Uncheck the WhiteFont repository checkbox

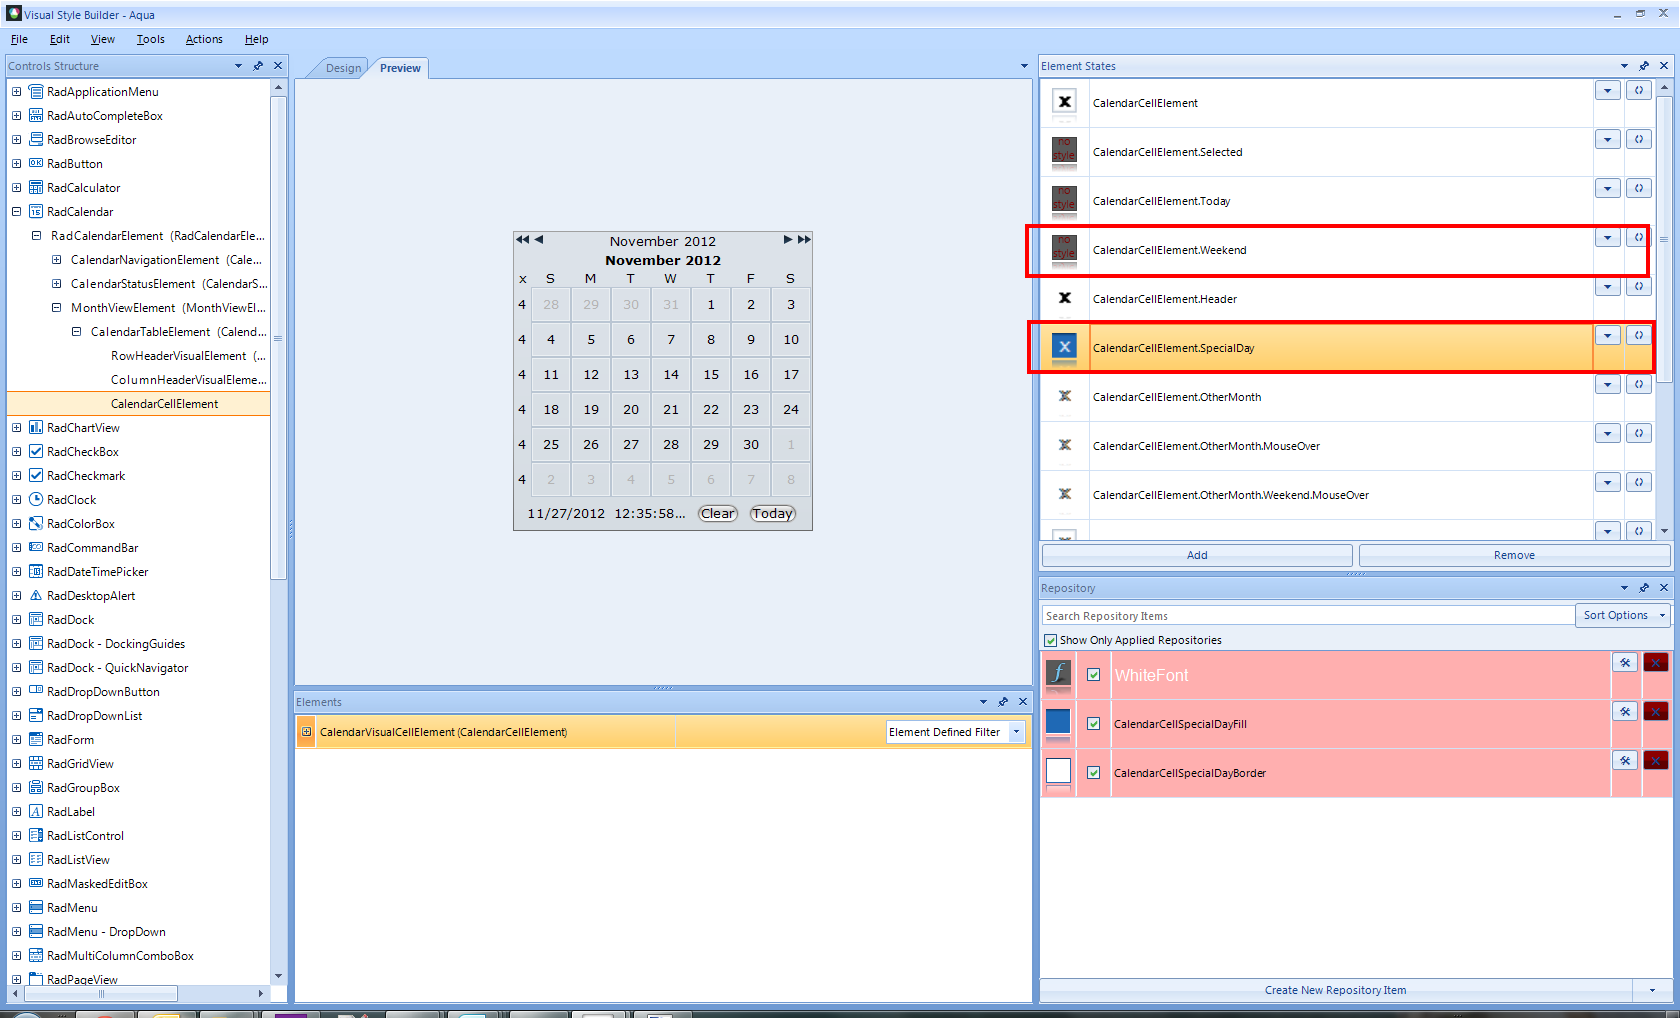1094,675
